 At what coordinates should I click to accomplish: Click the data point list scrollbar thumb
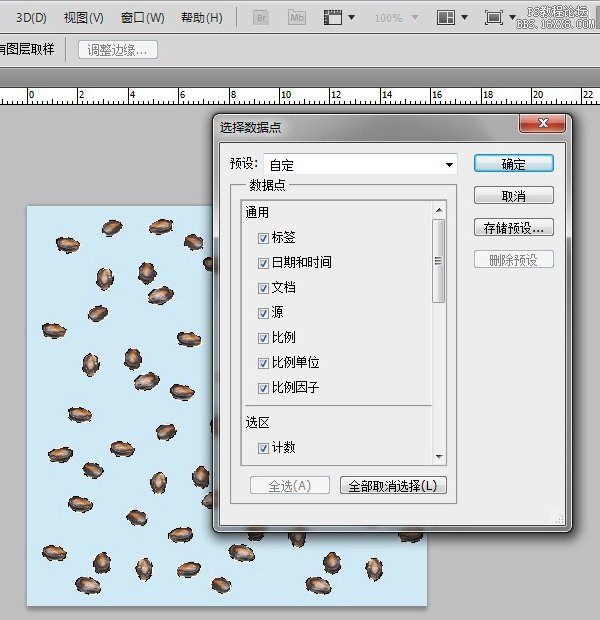pos(439,261)
